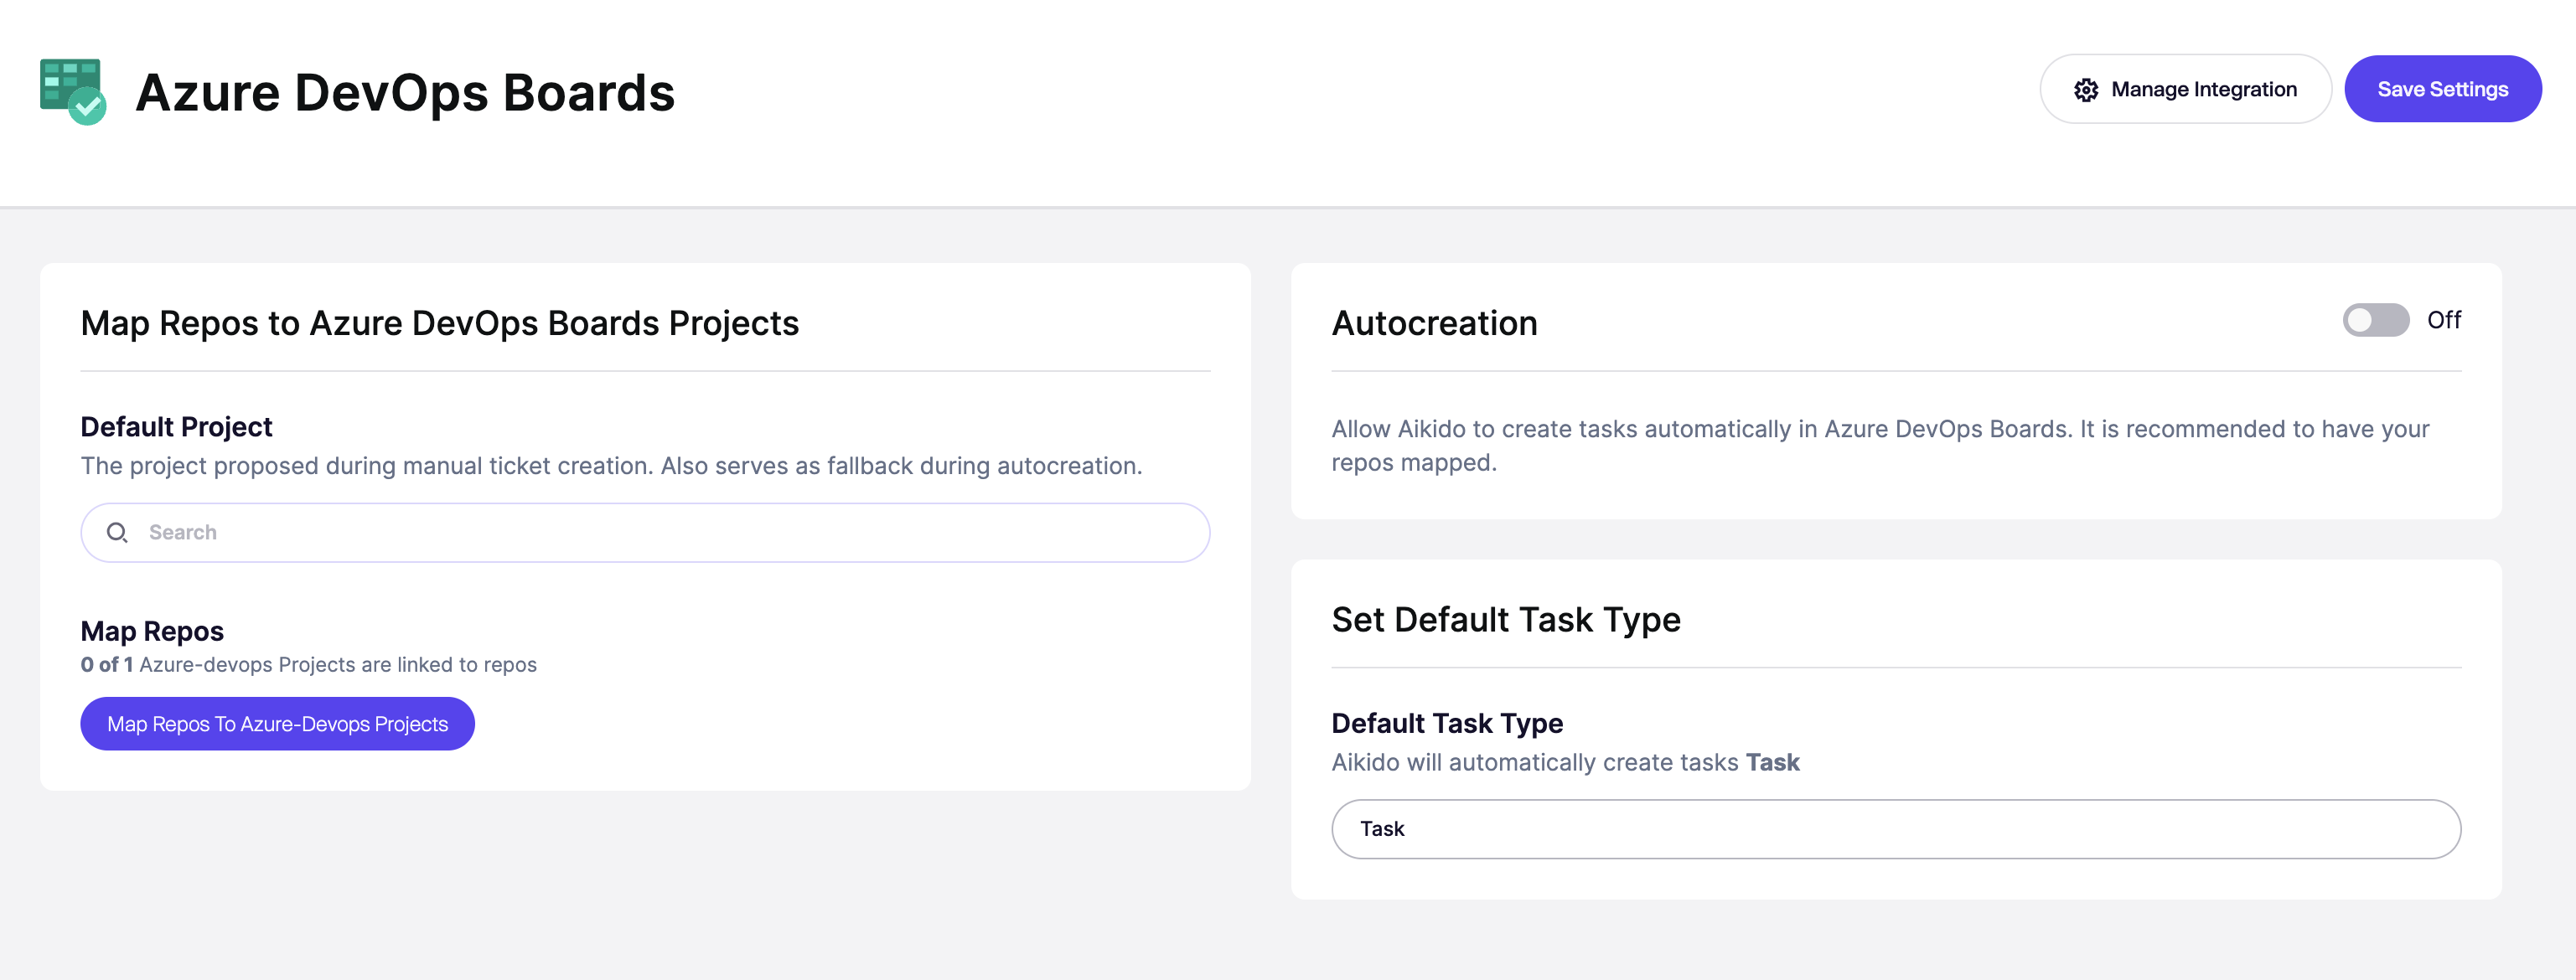Viewport: 2576px width, 980px height.
Task: Open Manage Integration
Action: pyautogui.click(x=2185, y=89)
